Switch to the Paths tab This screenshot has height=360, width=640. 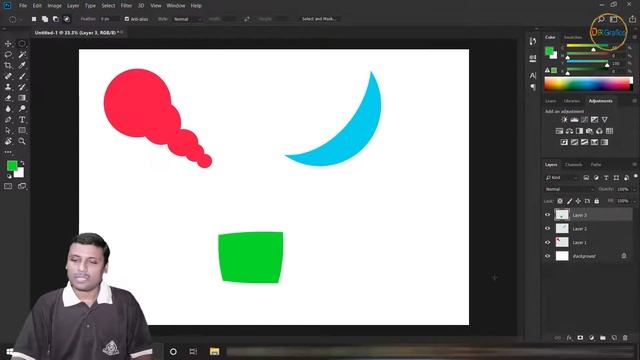point(596,164)
